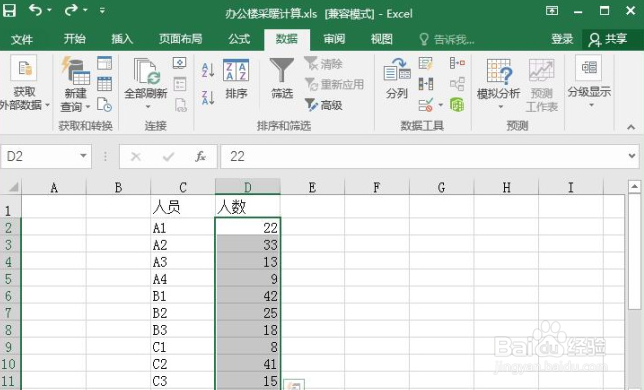Viewport: 644px width, 390px height.
Task: Click the 全部刷新 button
Action: 145,84
